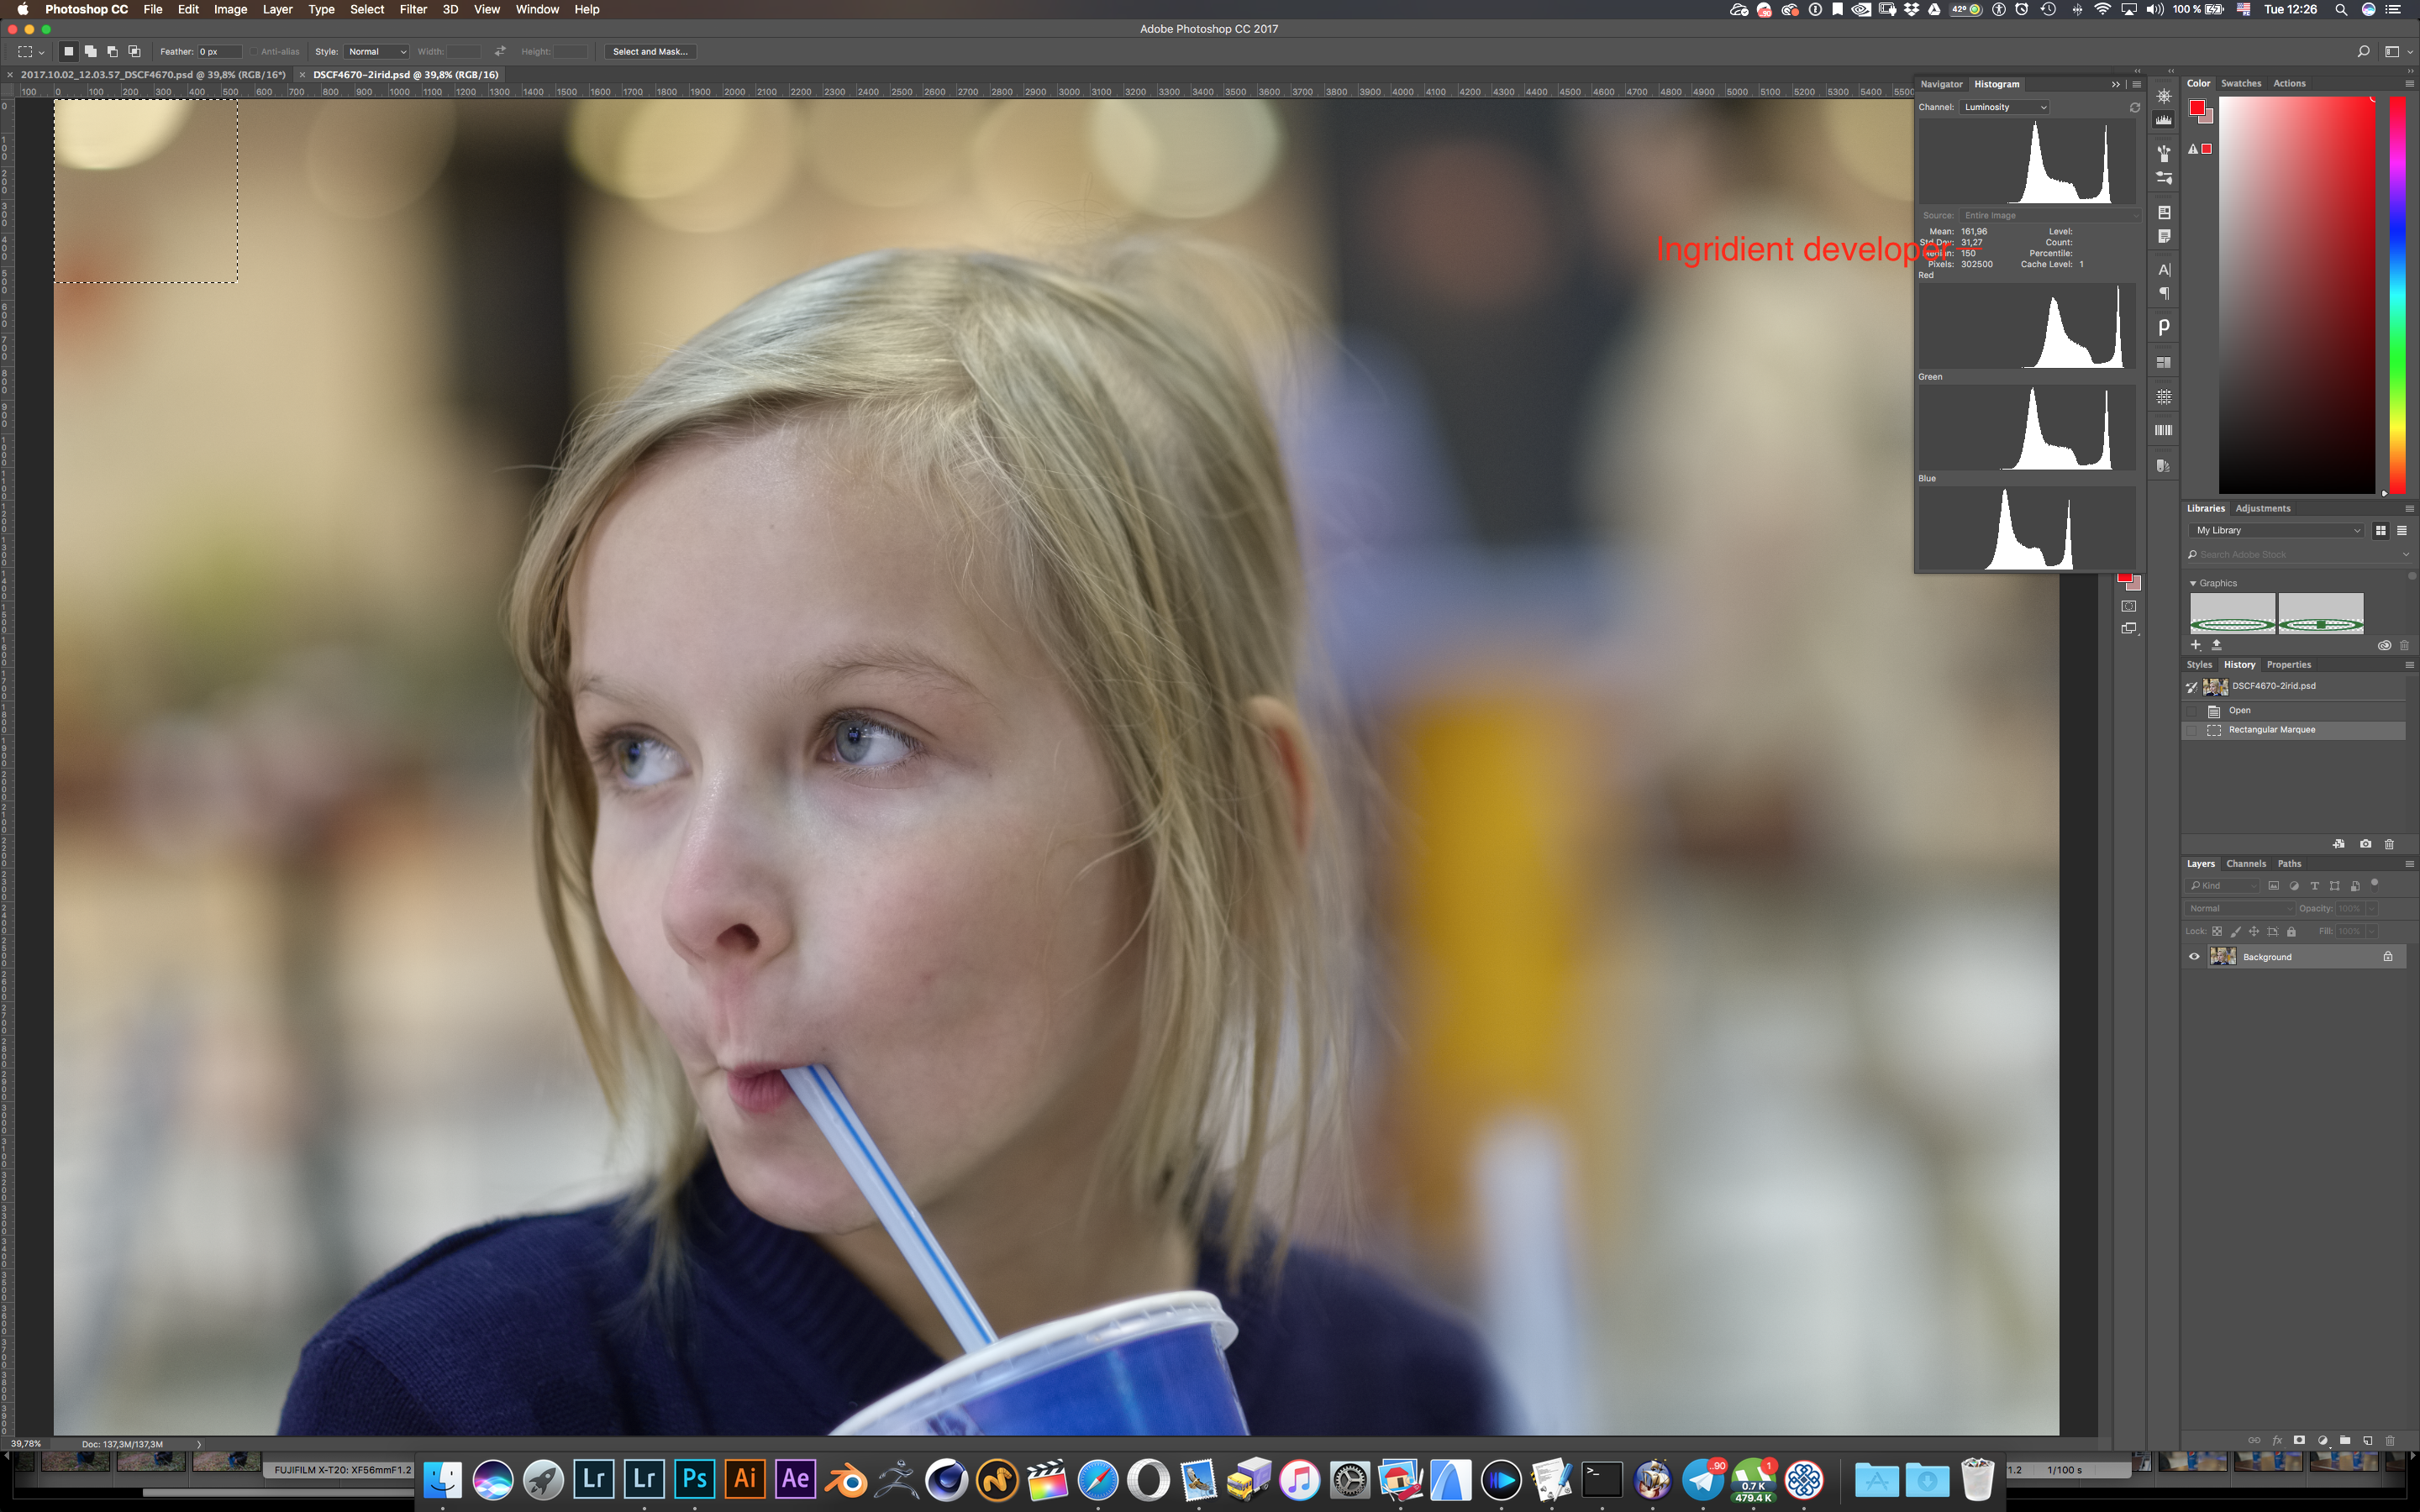Toggle visibility of the Background layer
The image size is (2420, 1512).
point(2194,957)
